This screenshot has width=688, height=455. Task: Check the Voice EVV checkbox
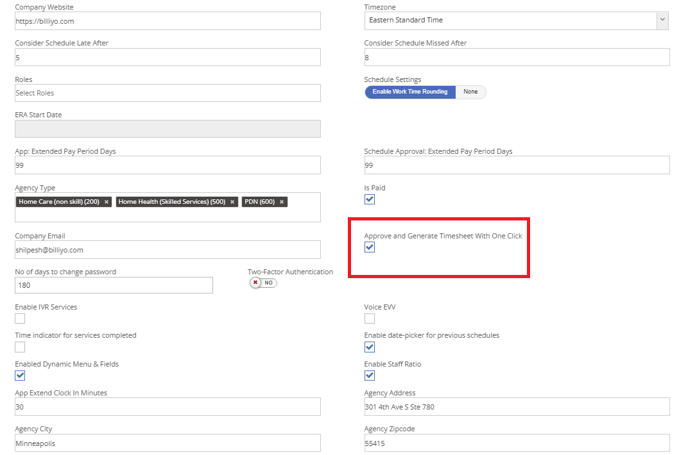pos(369,318)
